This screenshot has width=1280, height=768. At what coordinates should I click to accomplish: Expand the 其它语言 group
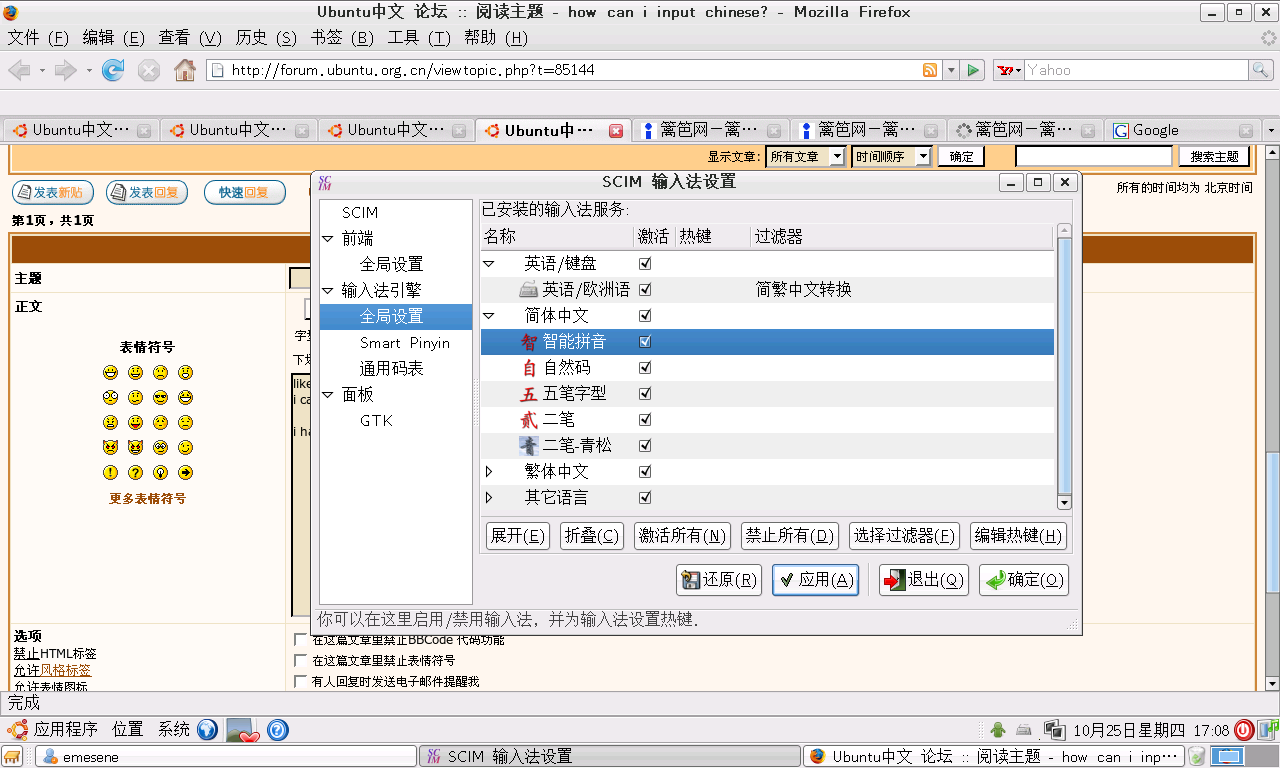pyautogui.click(x=489, y=498)
